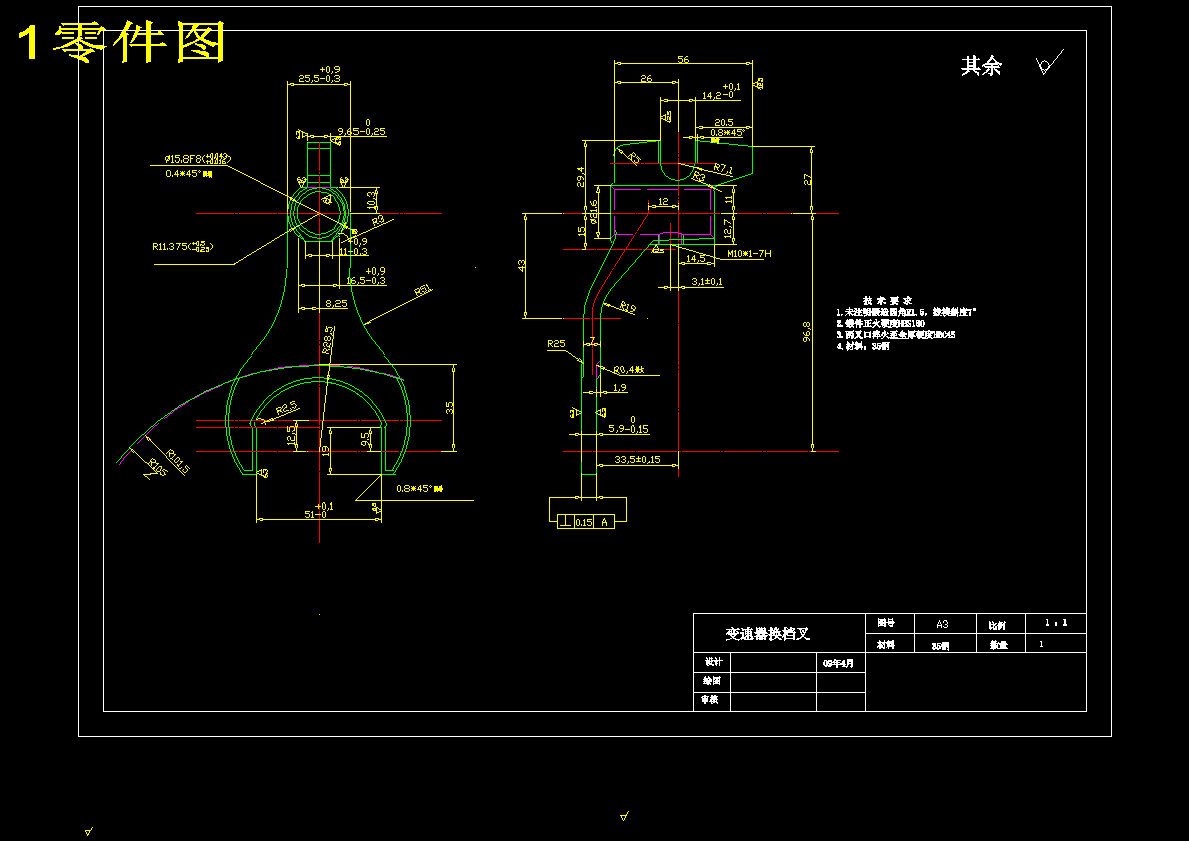Click the 29,4 vertical dimension
1189x841 pixels.
[581, 177]
